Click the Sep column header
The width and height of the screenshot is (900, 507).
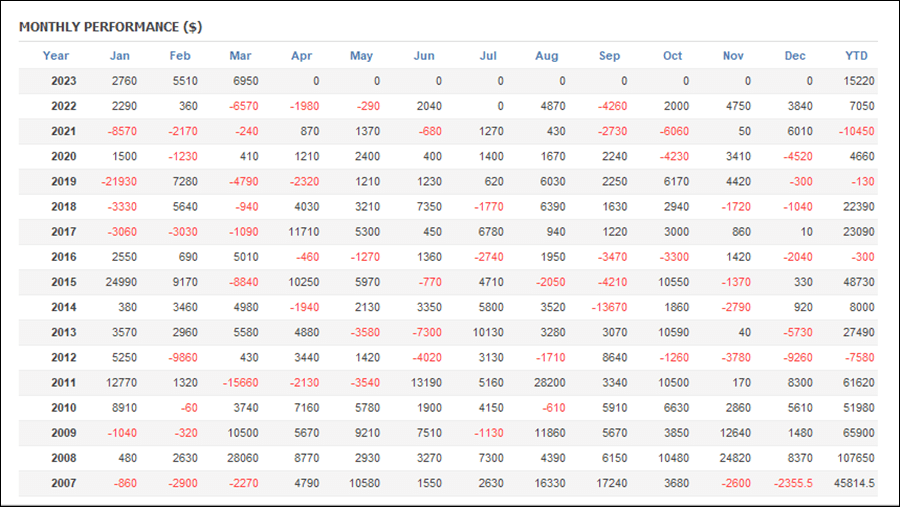[609, 56]
